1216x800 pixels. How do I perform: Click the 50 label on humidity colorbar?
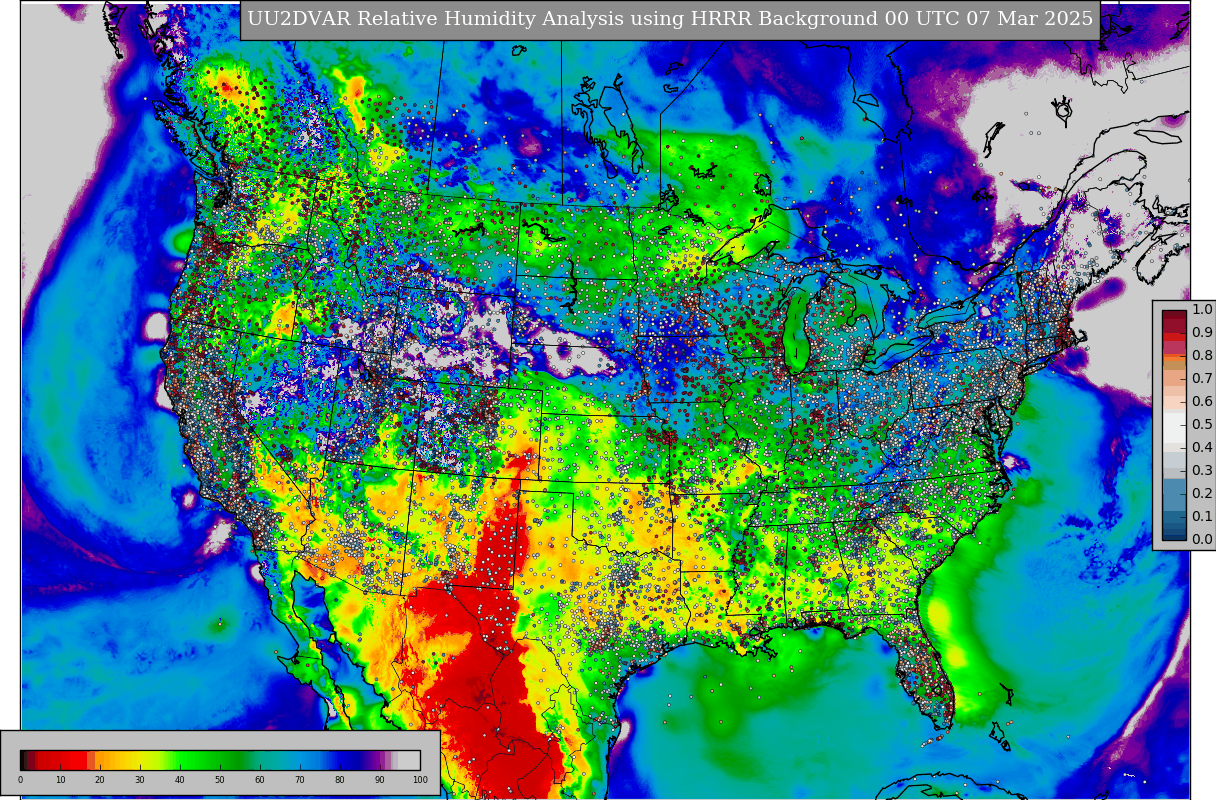pos(220,779)
